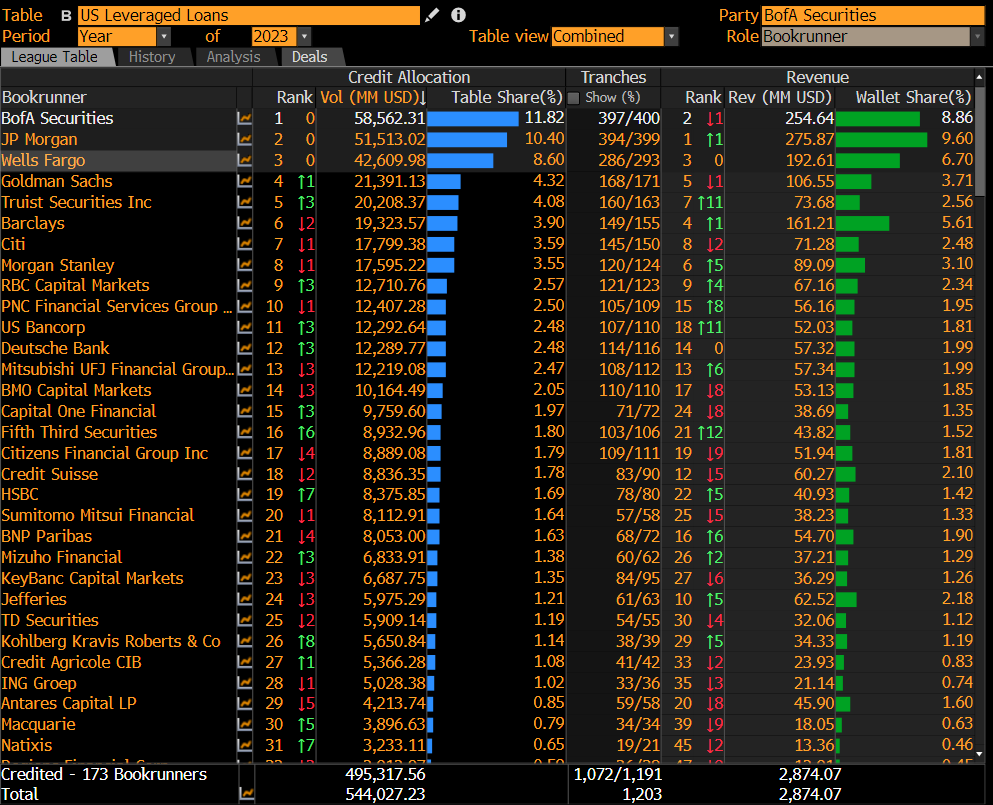Click Citizens Financial Group Inc name
Image resolution: width=993 pixels, height=805 pixels.
click(104, 453)
